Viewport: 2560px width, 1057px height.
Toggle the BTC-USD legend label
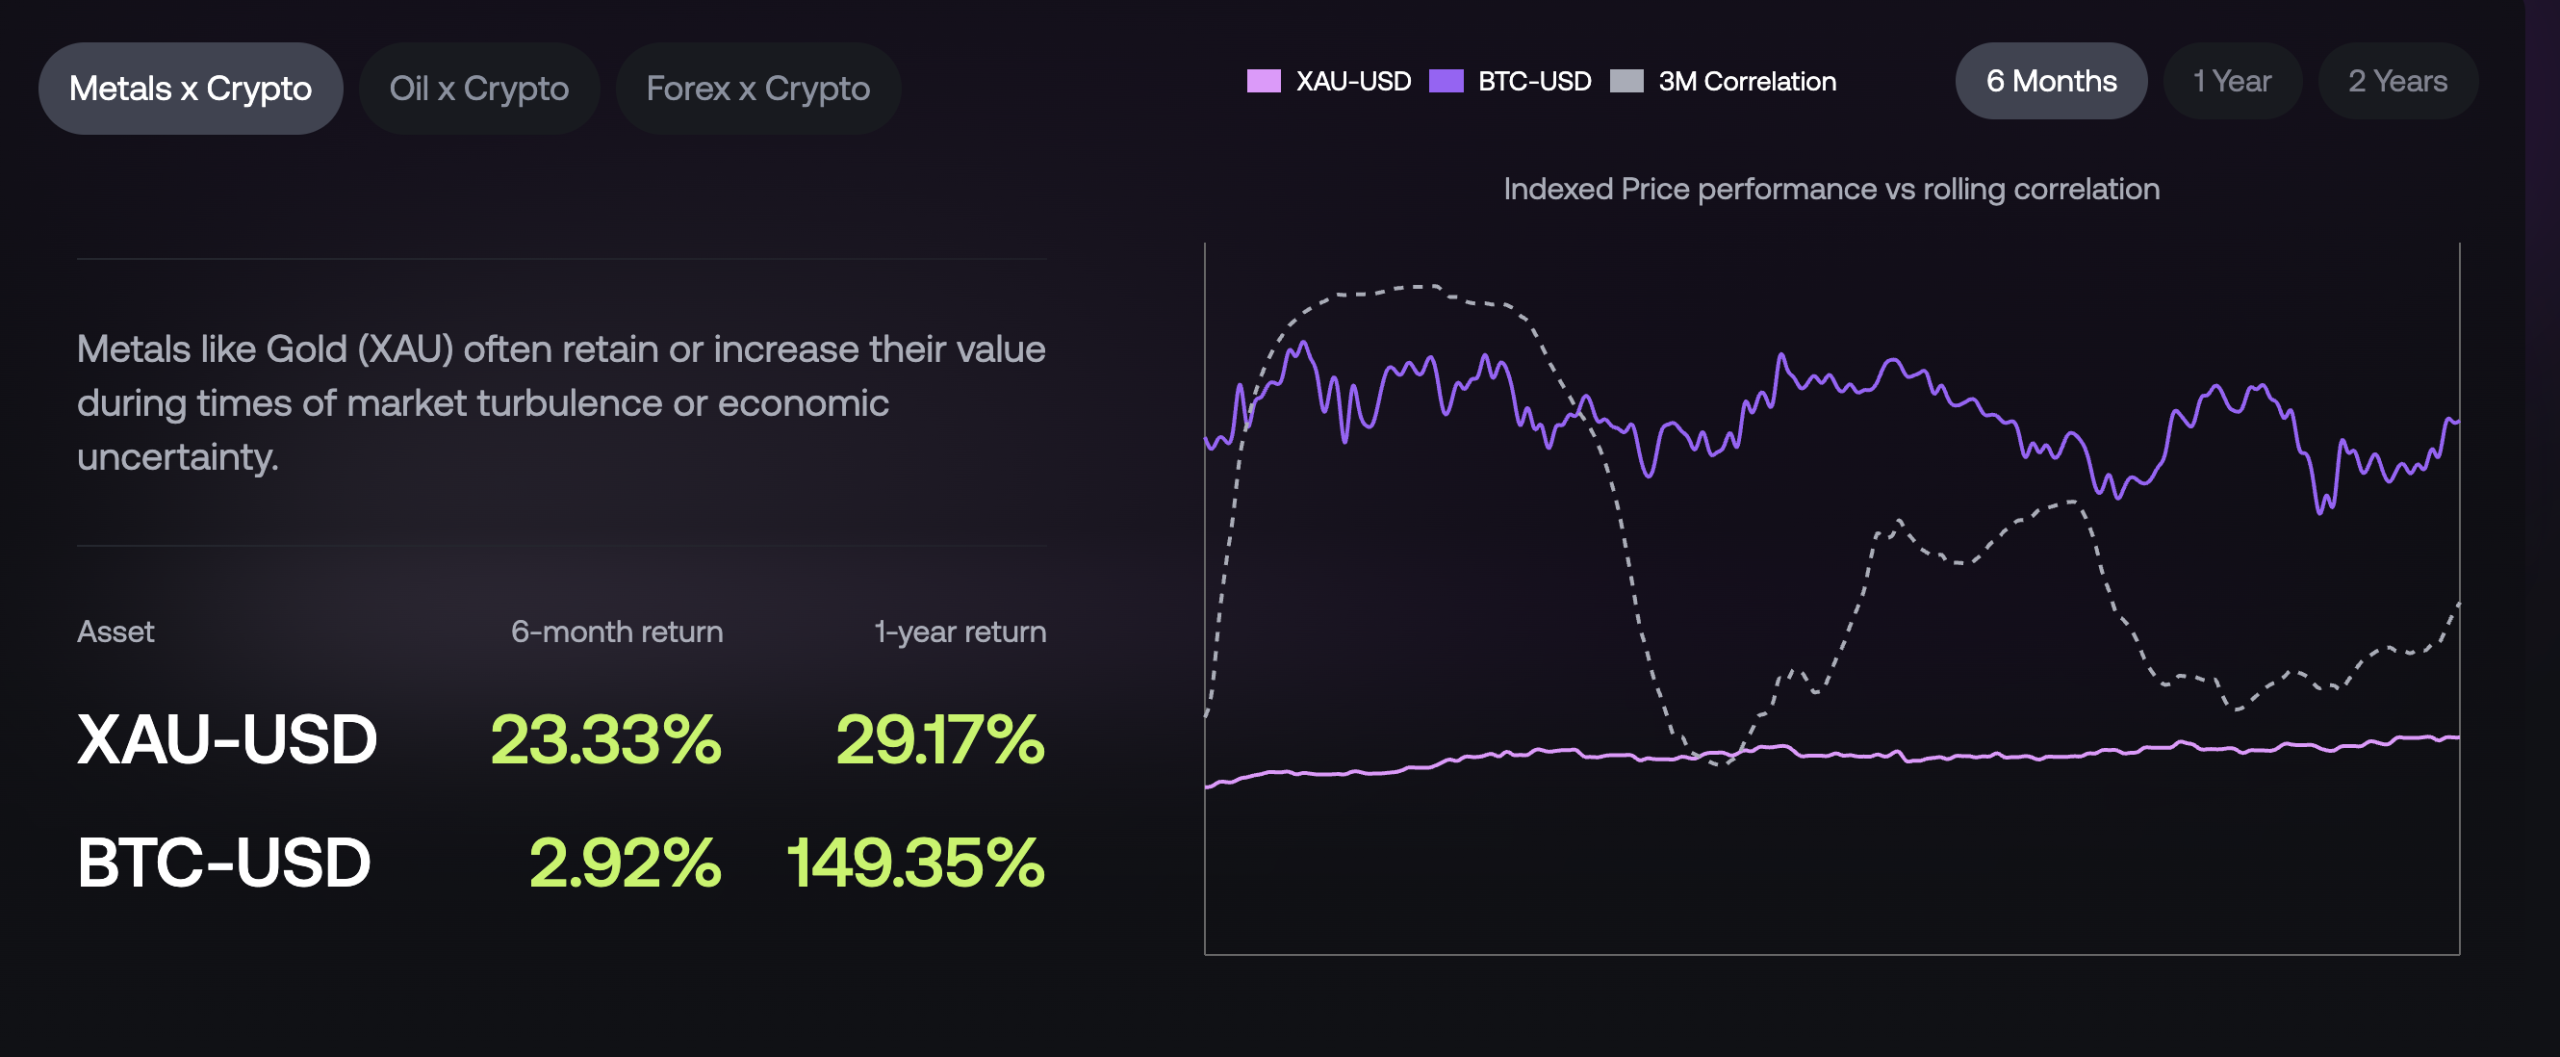1534,81
